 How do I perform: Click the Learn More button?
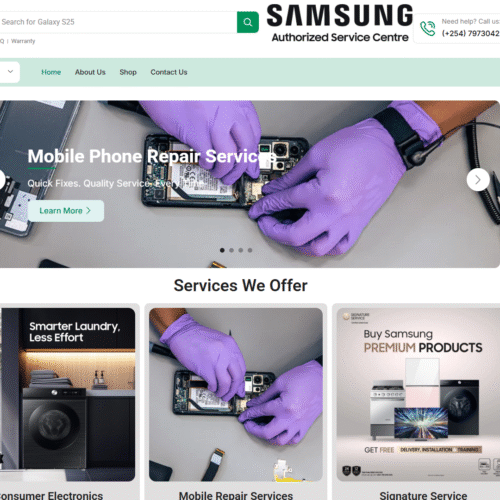pos(66,211)
